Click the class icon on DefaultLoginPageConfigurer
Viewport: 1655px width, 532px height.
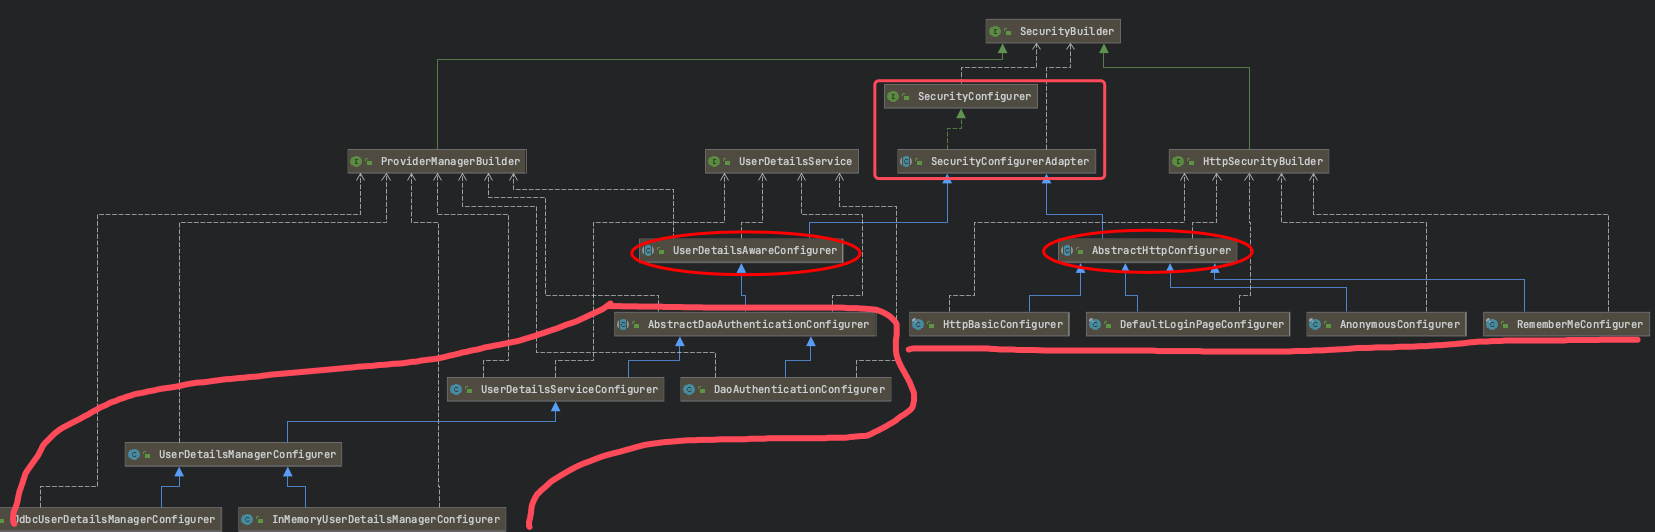click(1095, 325)
